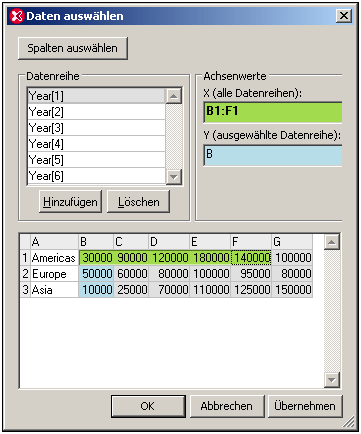
Task: Select Year[3] in the Datenreihe list
Action: coord(97,128)
